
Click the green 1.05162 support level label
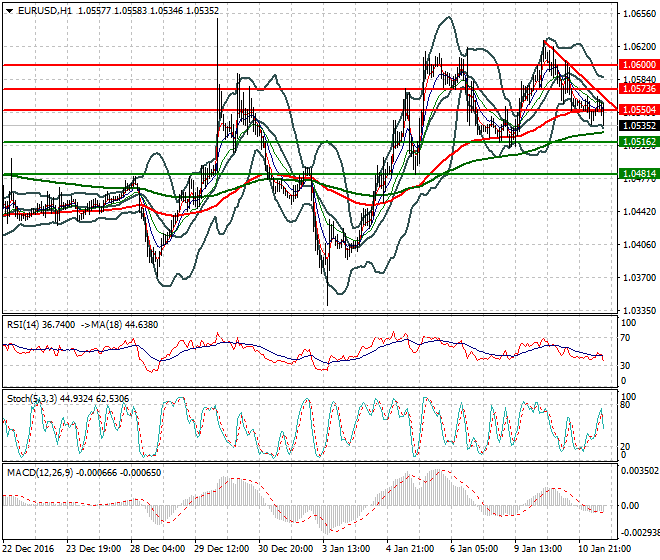click(639, 142)
